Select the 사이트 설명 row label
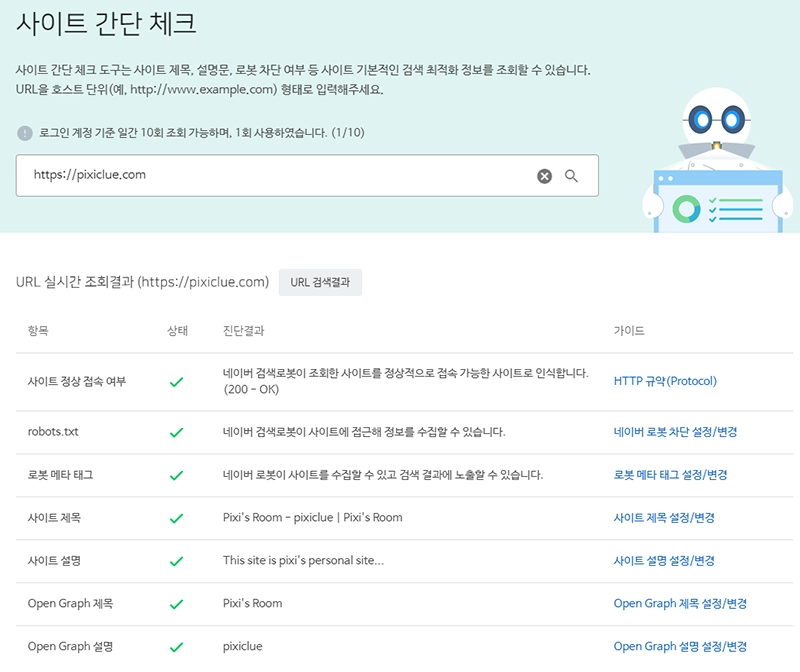Viewport: 800px width, 672px height. pos(54,560)
